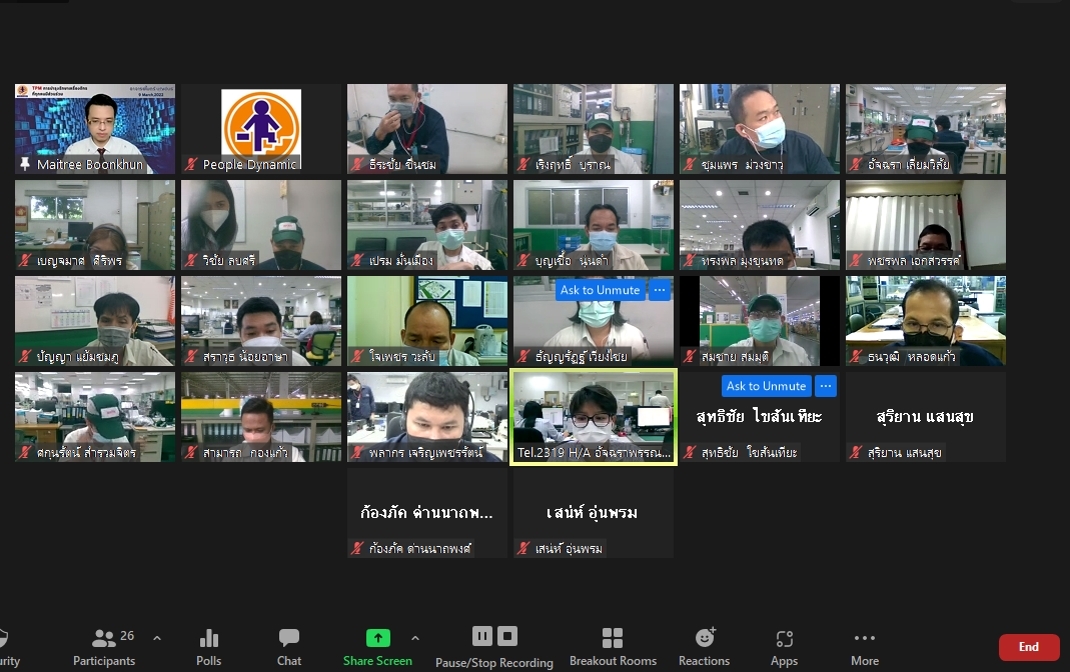Open Breakout Rooms

click(x=612, y=646)
